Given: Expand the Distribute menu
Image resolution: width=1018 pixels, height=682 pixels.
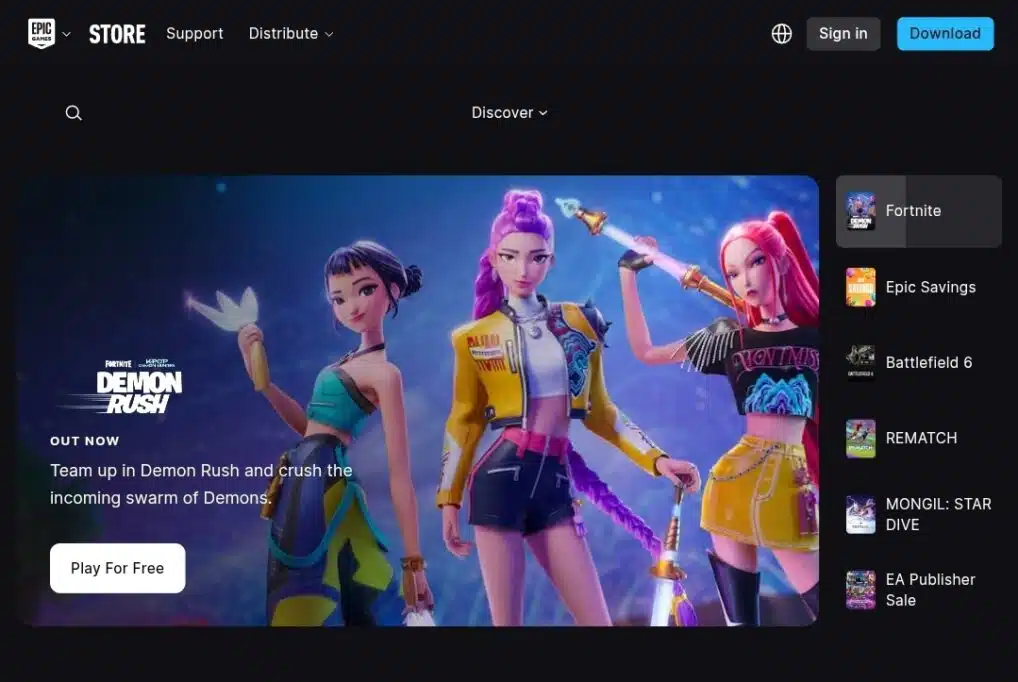Looking at the screenshot, I should 290,33.
